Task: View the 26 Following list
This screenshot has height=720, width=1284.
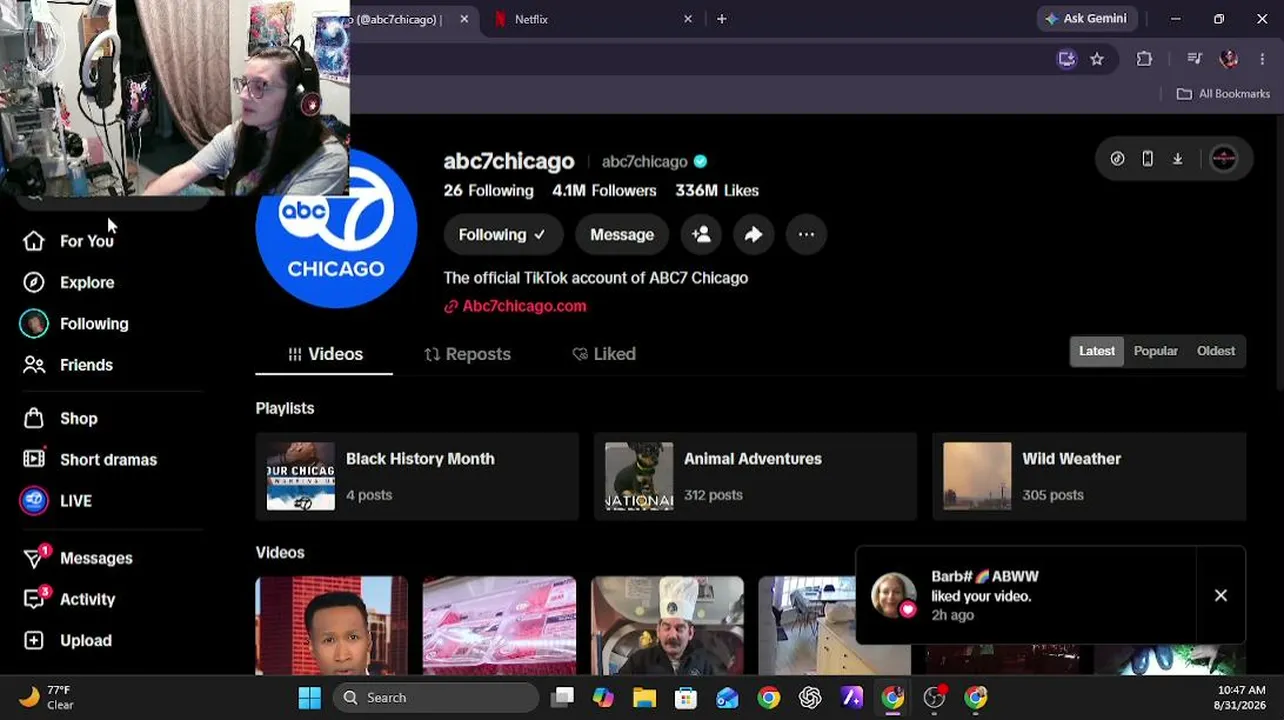Action: click(489, 190)
